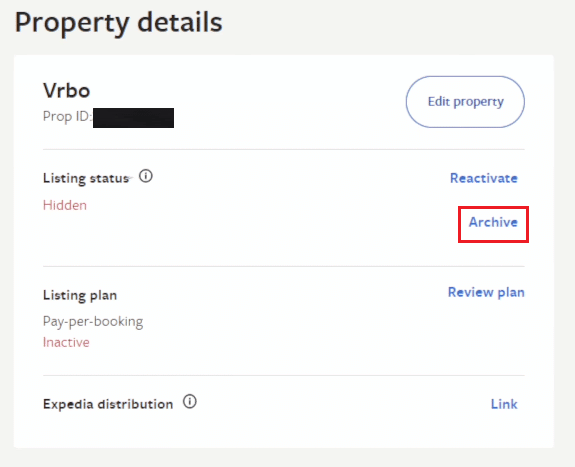This screenshot has width=575, height=467.
Task: Click the Edit property button
Action: point(465,102)
